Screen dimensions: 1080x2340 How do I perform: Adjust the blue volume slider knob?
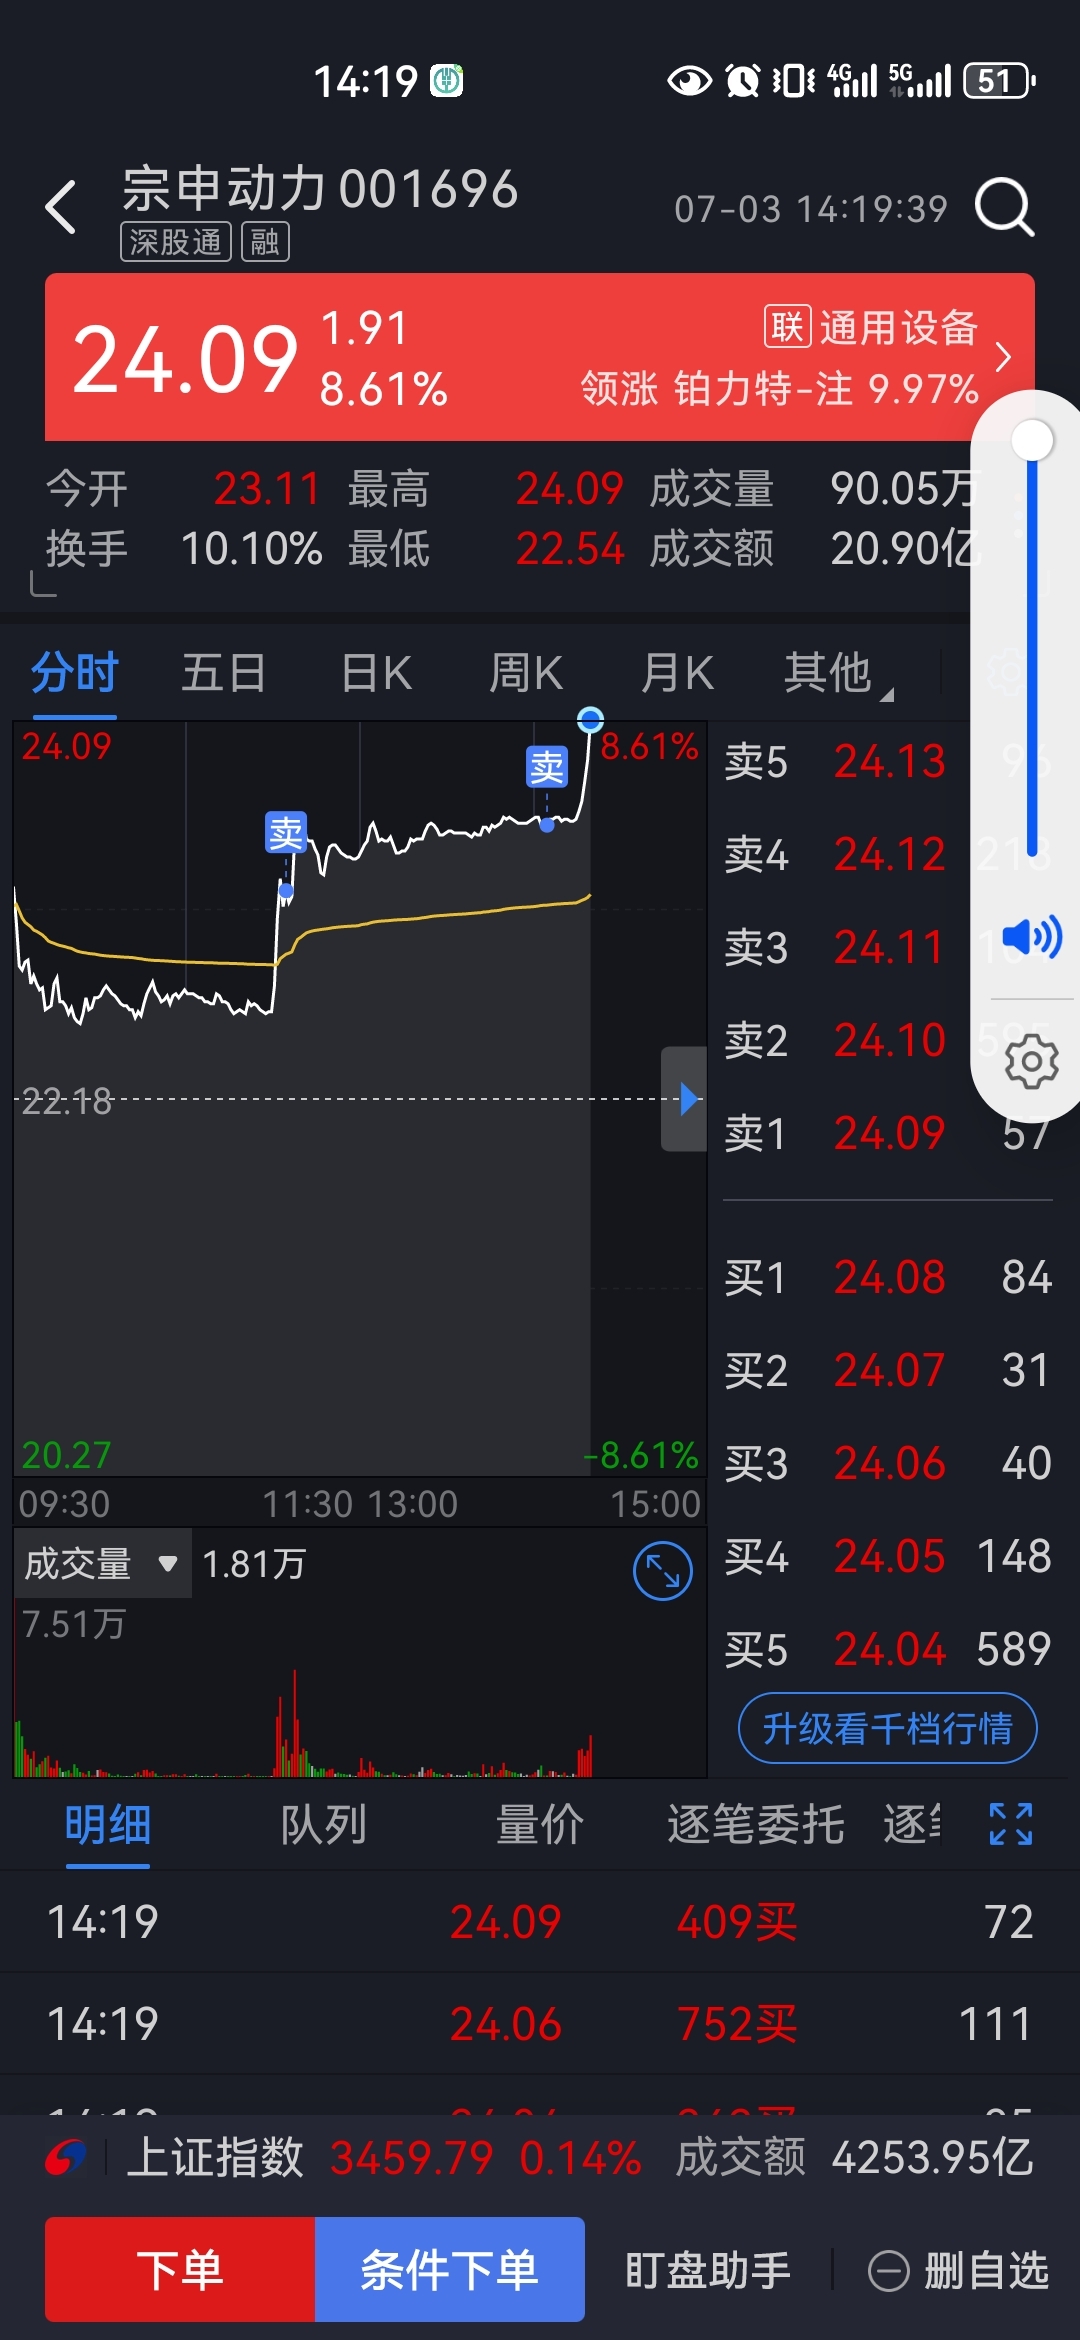coord(1032,440)
